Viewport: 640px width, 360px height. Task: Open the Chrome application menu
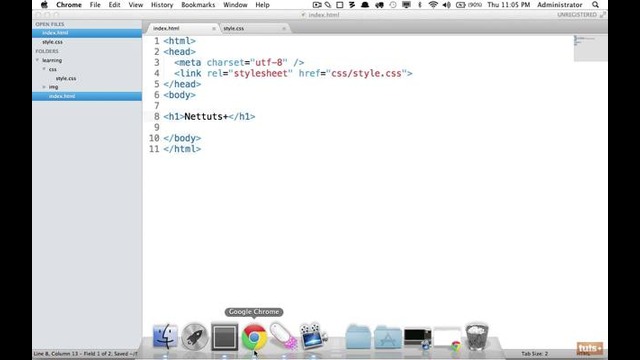pos(69,5)
